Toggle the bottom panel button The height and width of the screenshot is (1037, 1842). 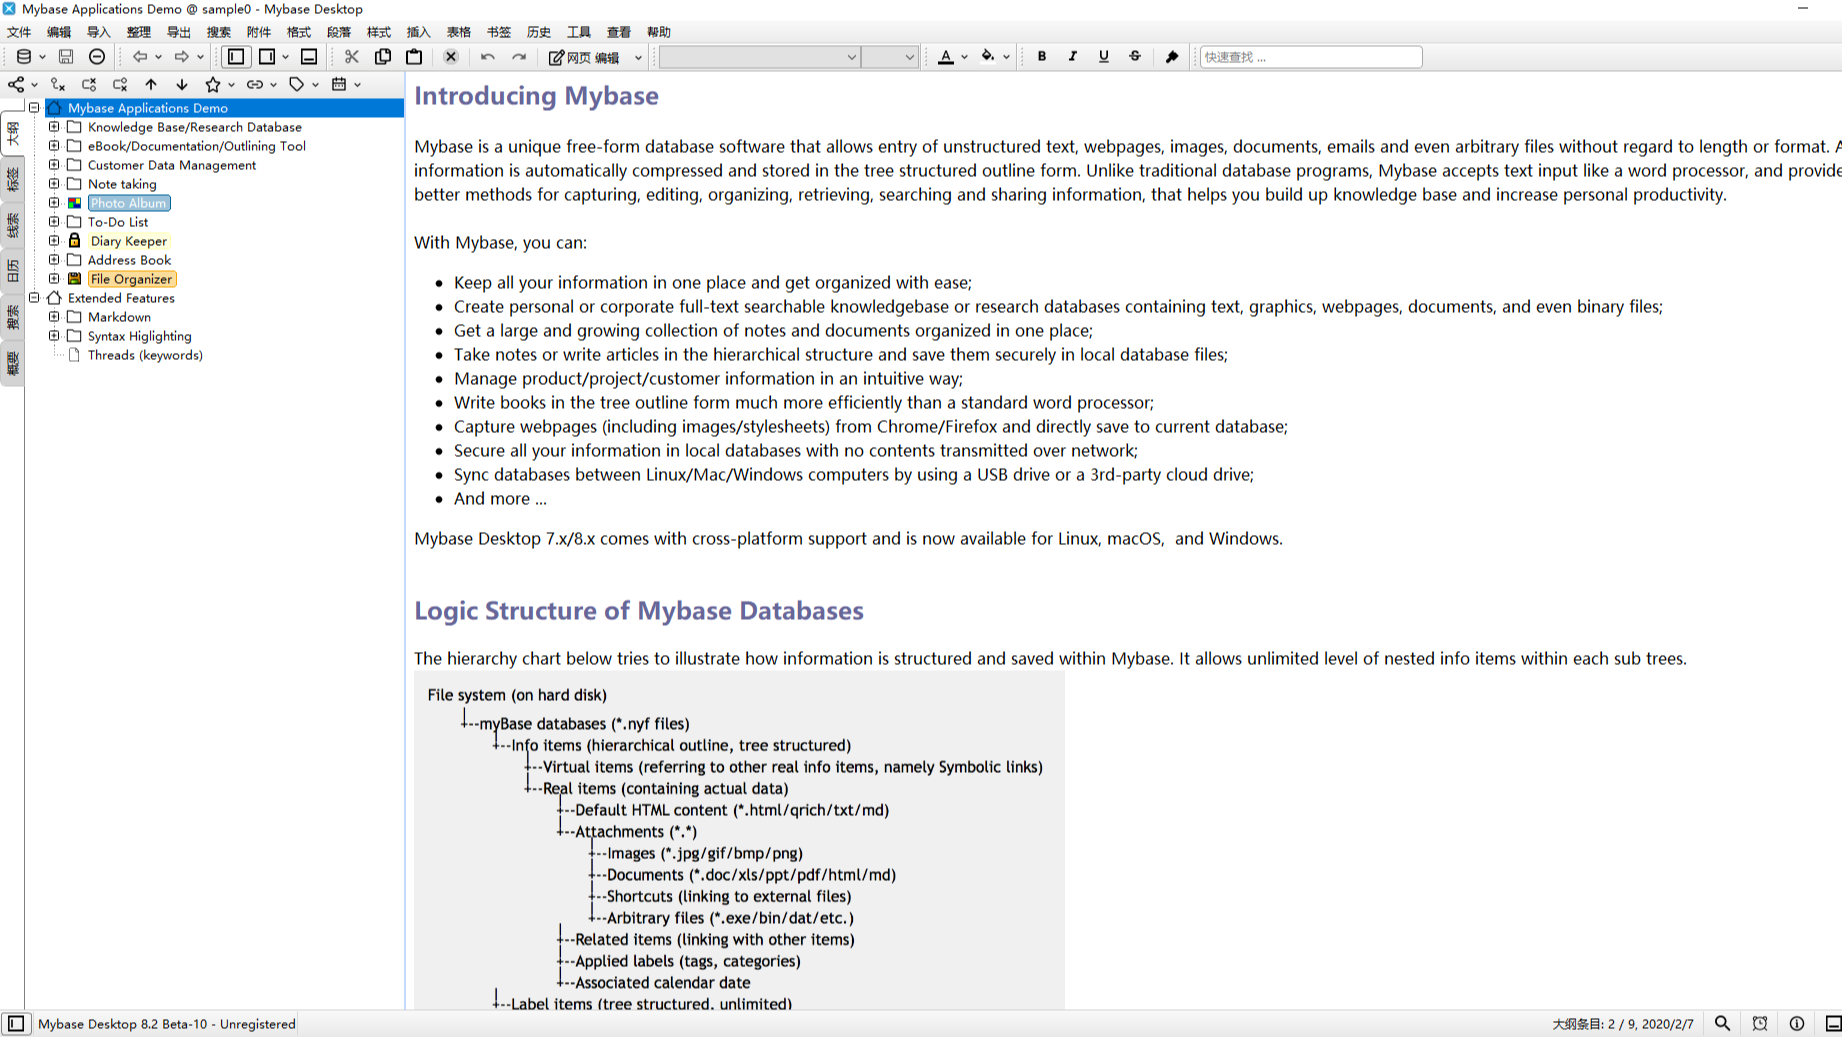click(x=309, y=57)
